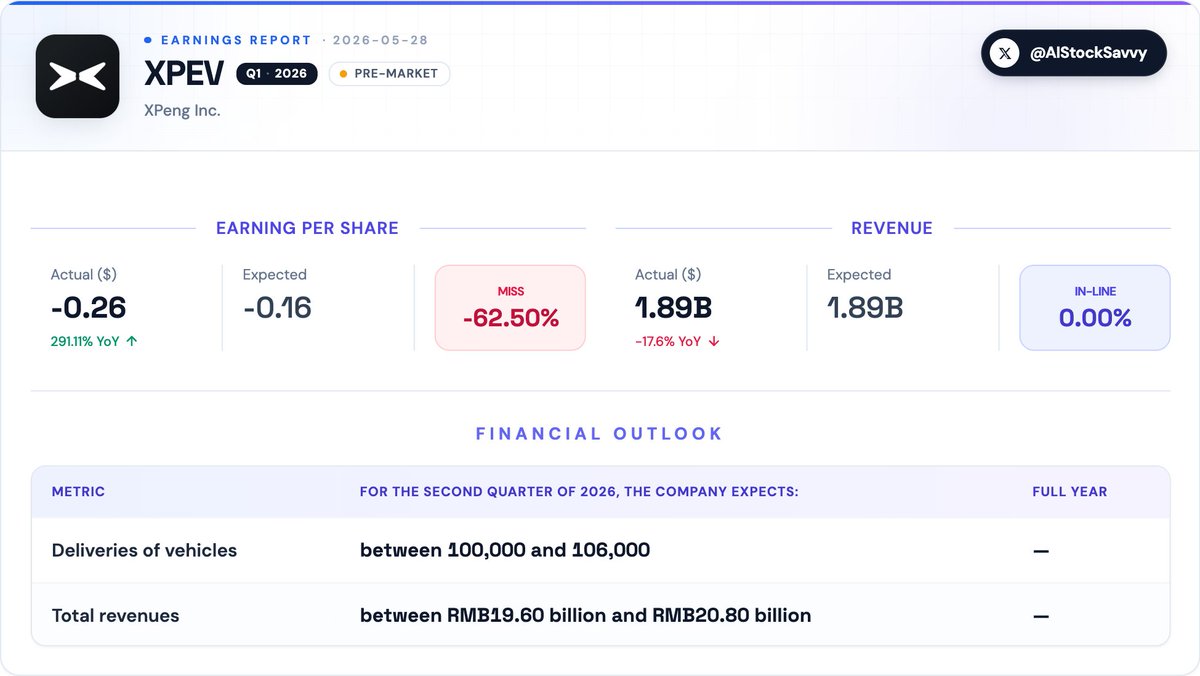Click the green up arrow next to 291.11% YoY
The image size is (1200, 676).
click(x=132, y=341)
